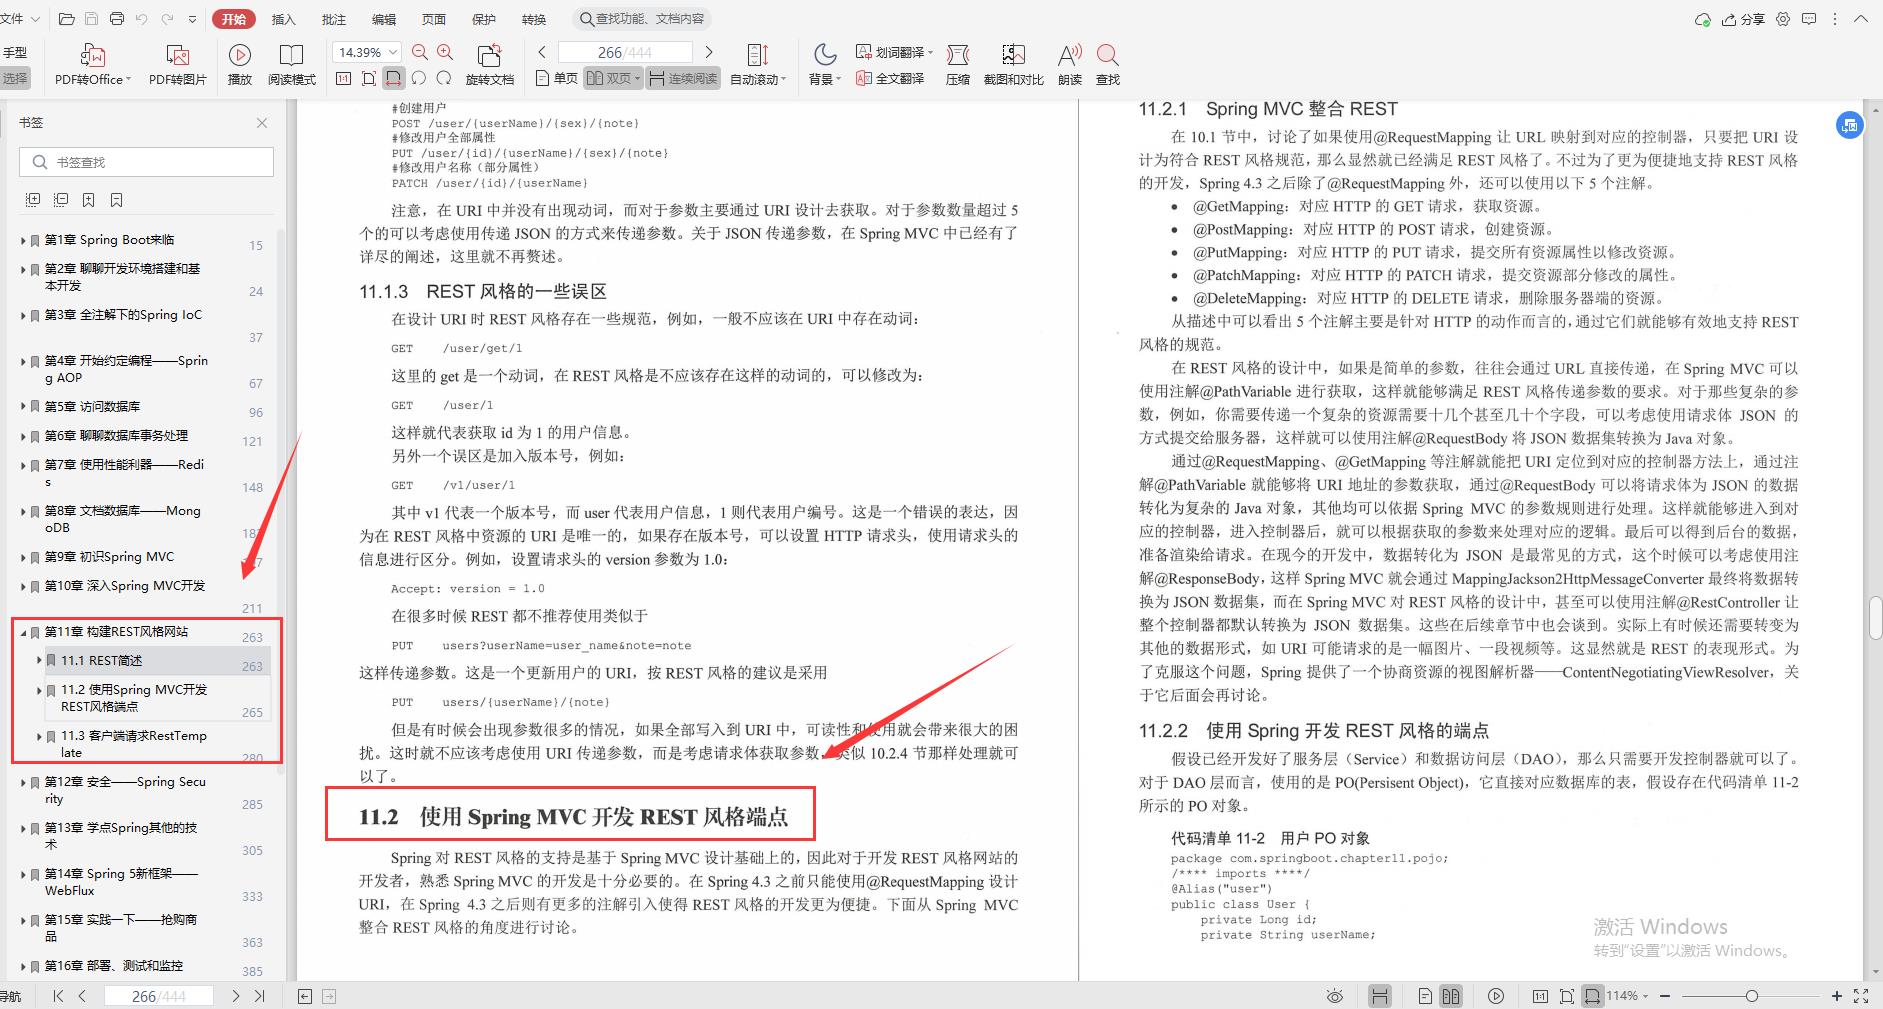1883x1009 pixels.
Task: Select 单页 single page layout
Action: pos(557,78)
